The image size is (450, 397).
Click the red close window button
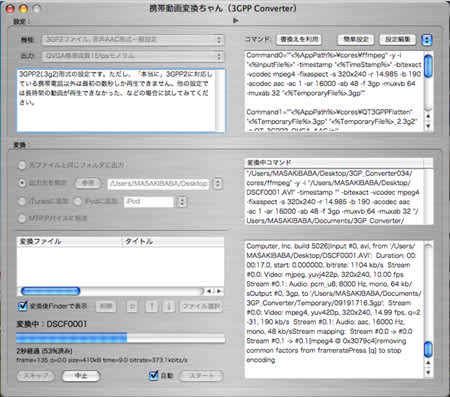click(x=10, y=8)
